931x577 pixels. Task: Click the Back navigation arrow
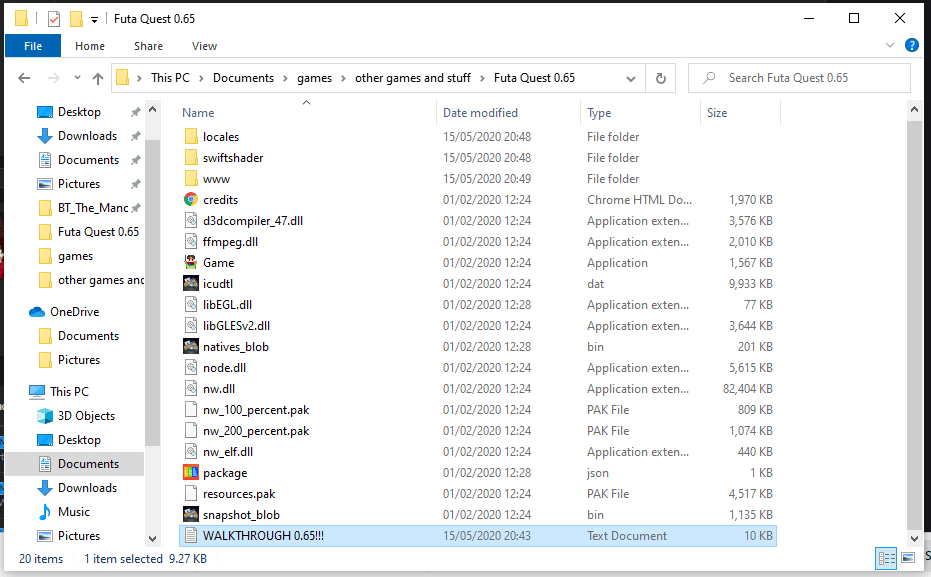coord(24,78)
